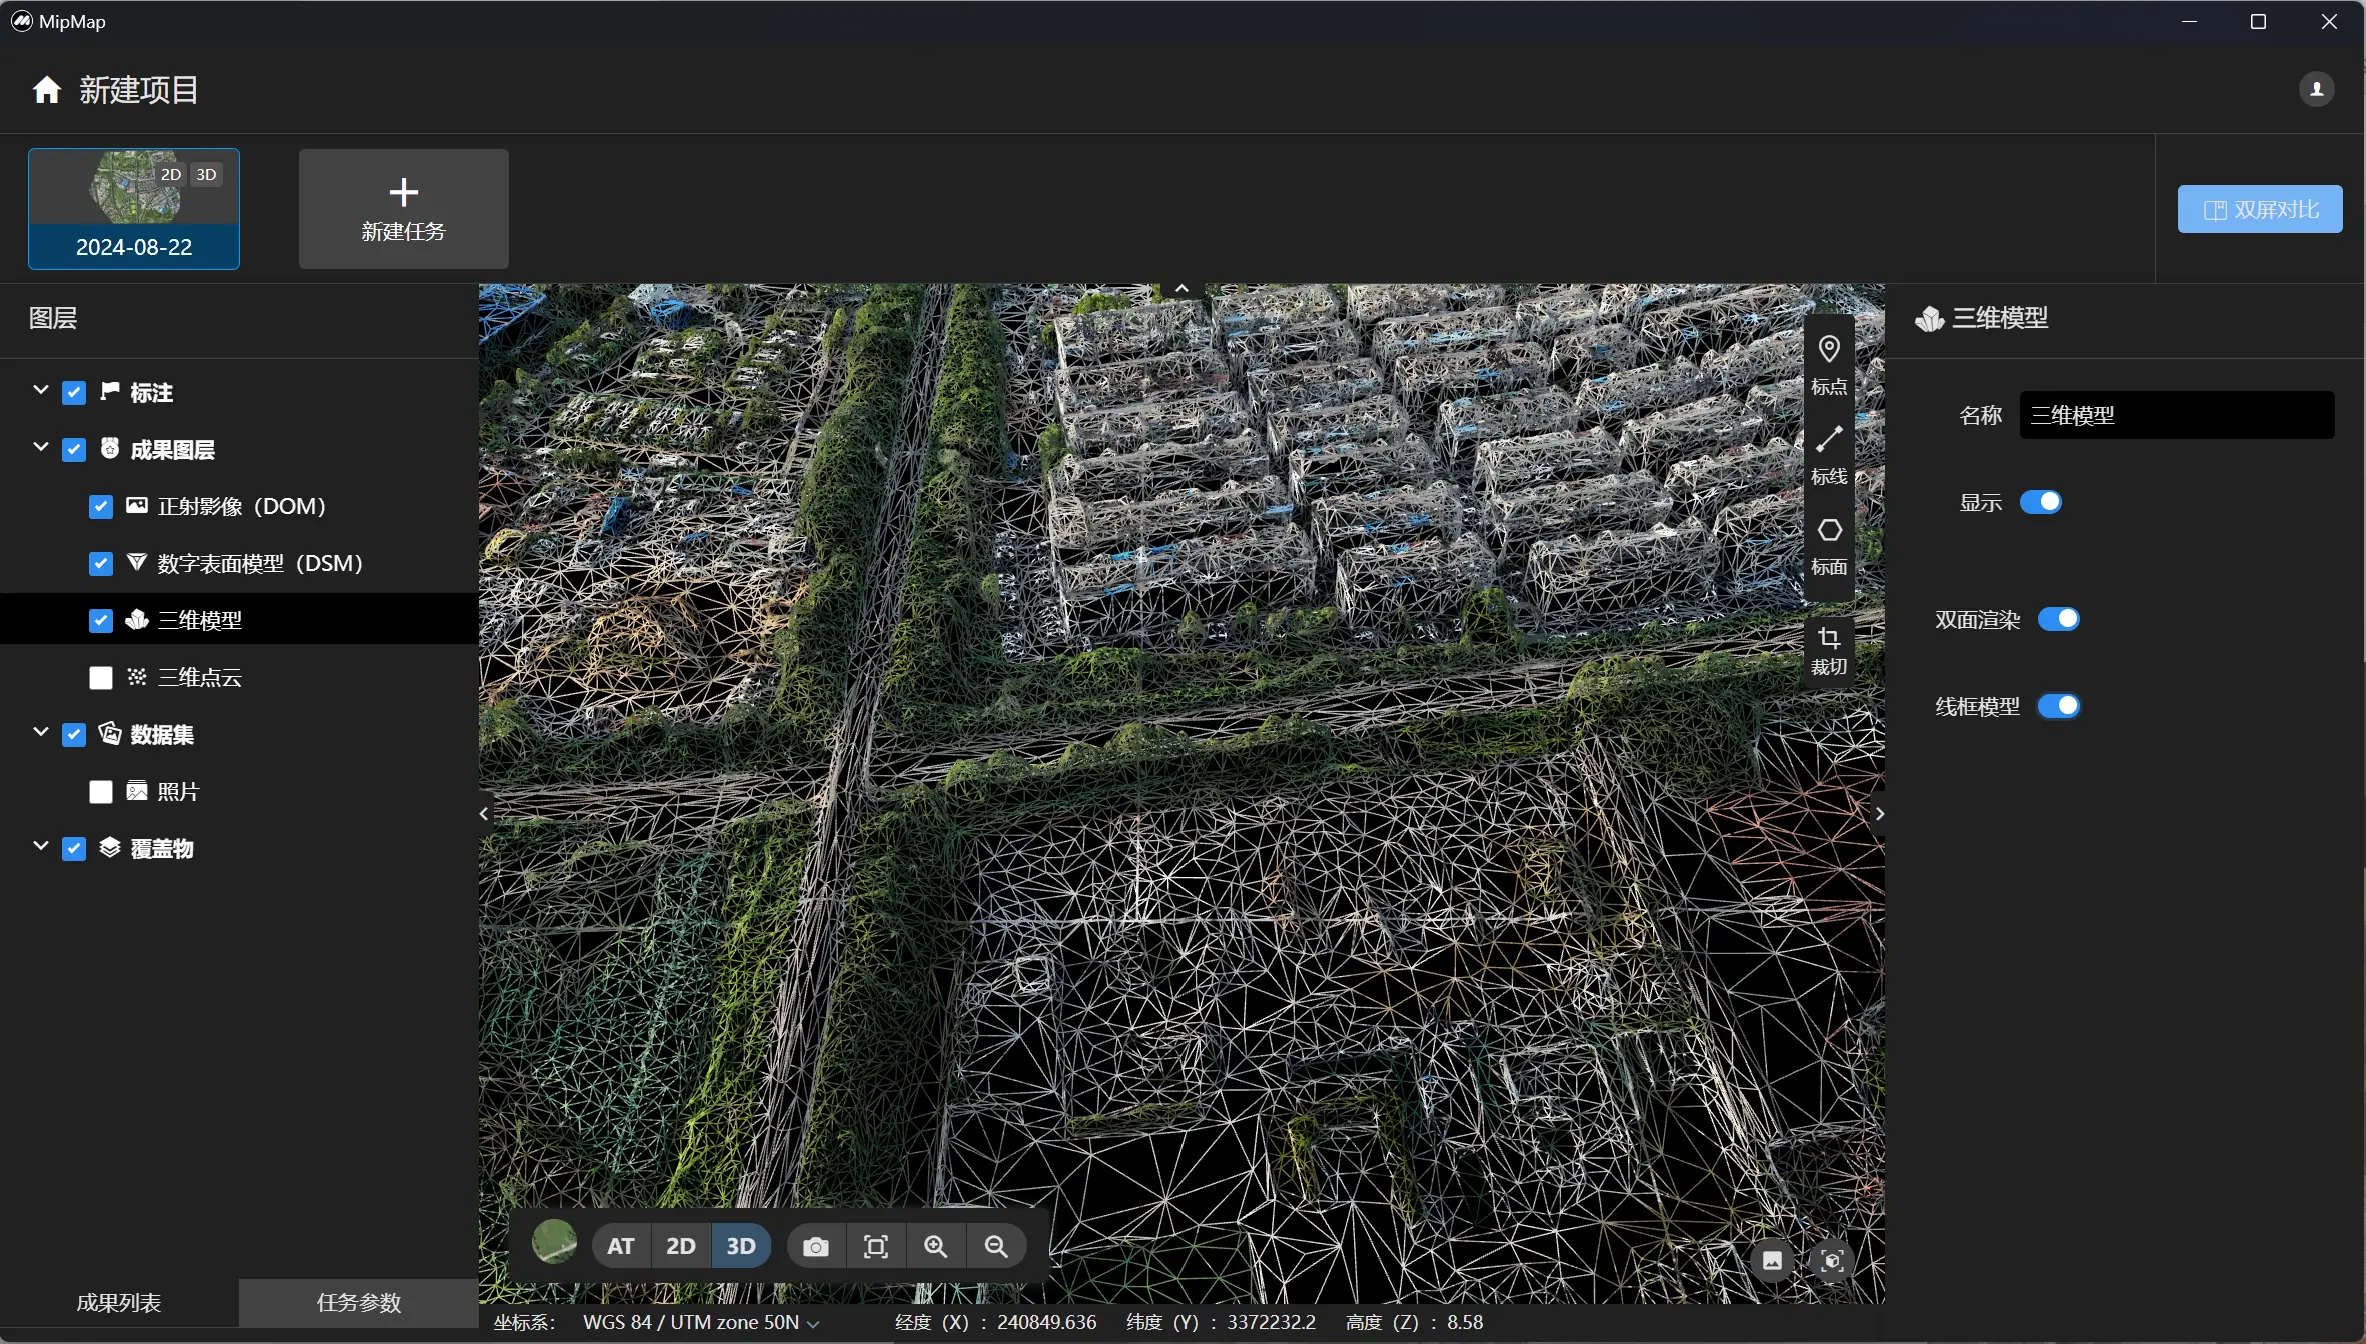Viewport: 2366px width, 1344px height.
Task: Zoom in using the magnifier plus icon
Action: click(x=935, y=1247)
